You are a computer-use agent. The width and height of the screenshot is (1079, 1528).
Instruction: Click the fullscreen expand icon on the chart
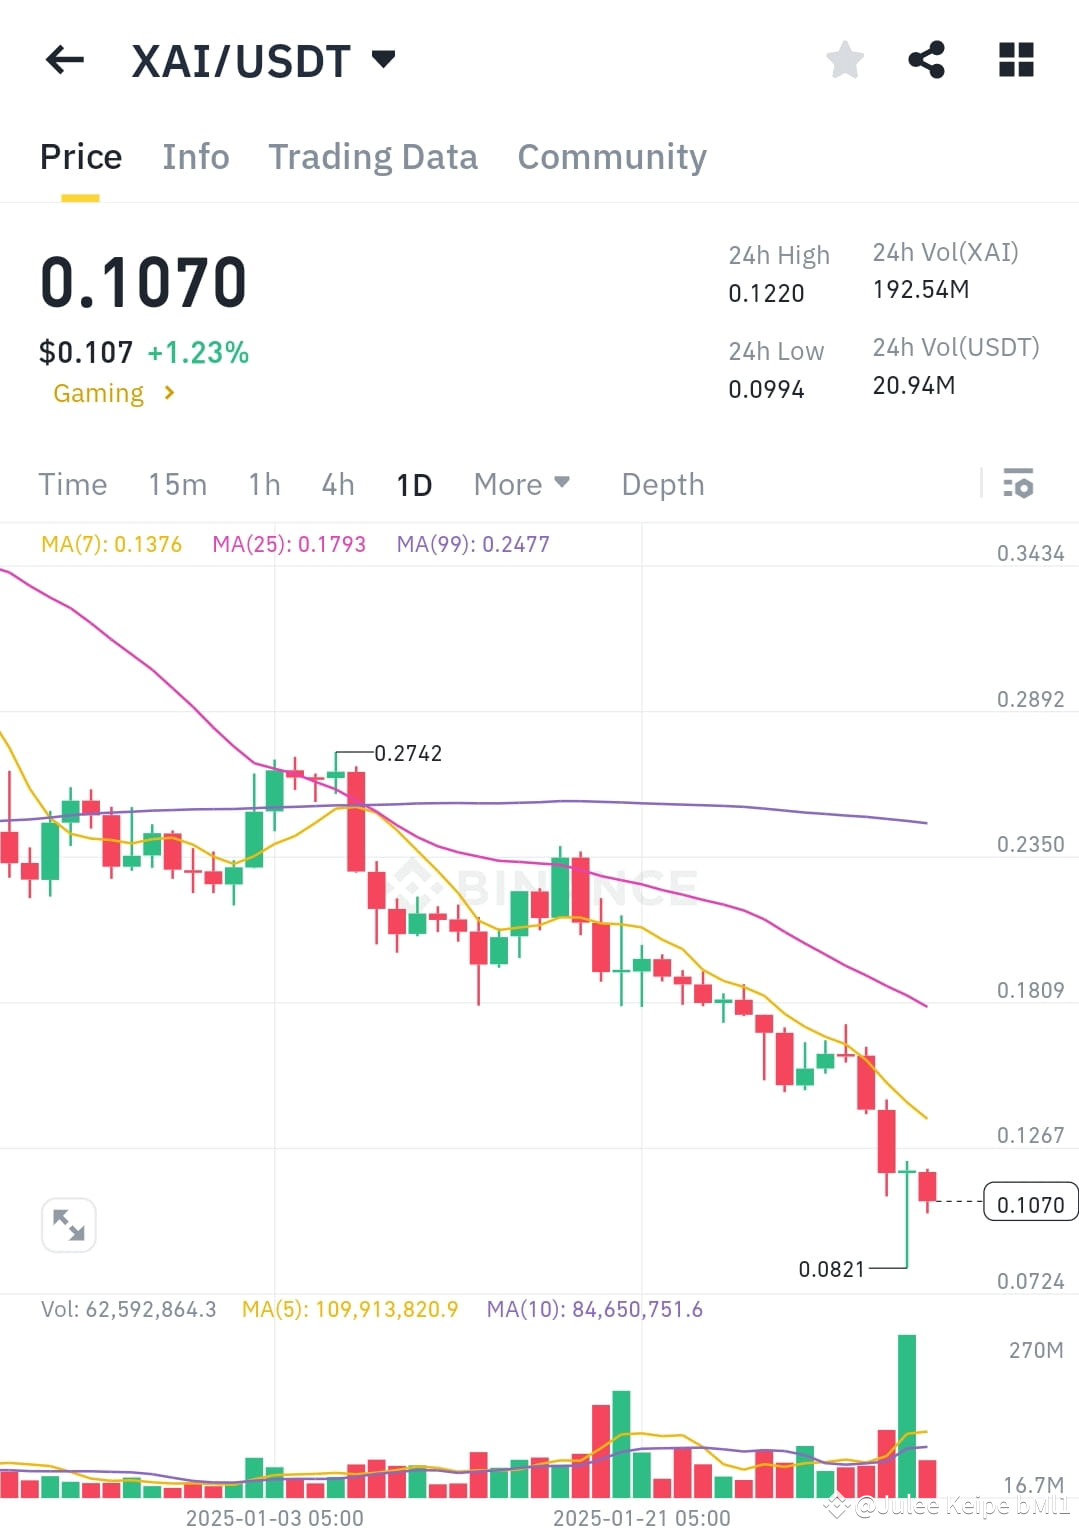click(x=68, y=1224)
